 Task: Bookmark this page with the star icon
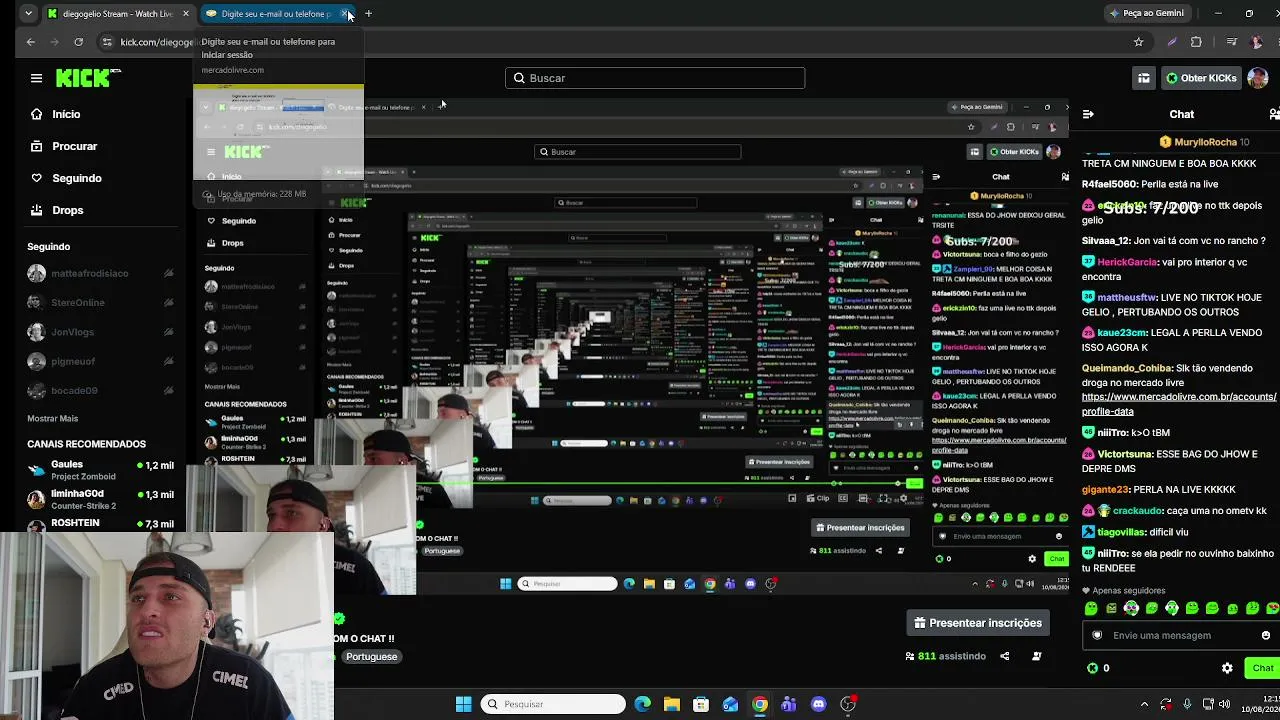coord(1138,42)
